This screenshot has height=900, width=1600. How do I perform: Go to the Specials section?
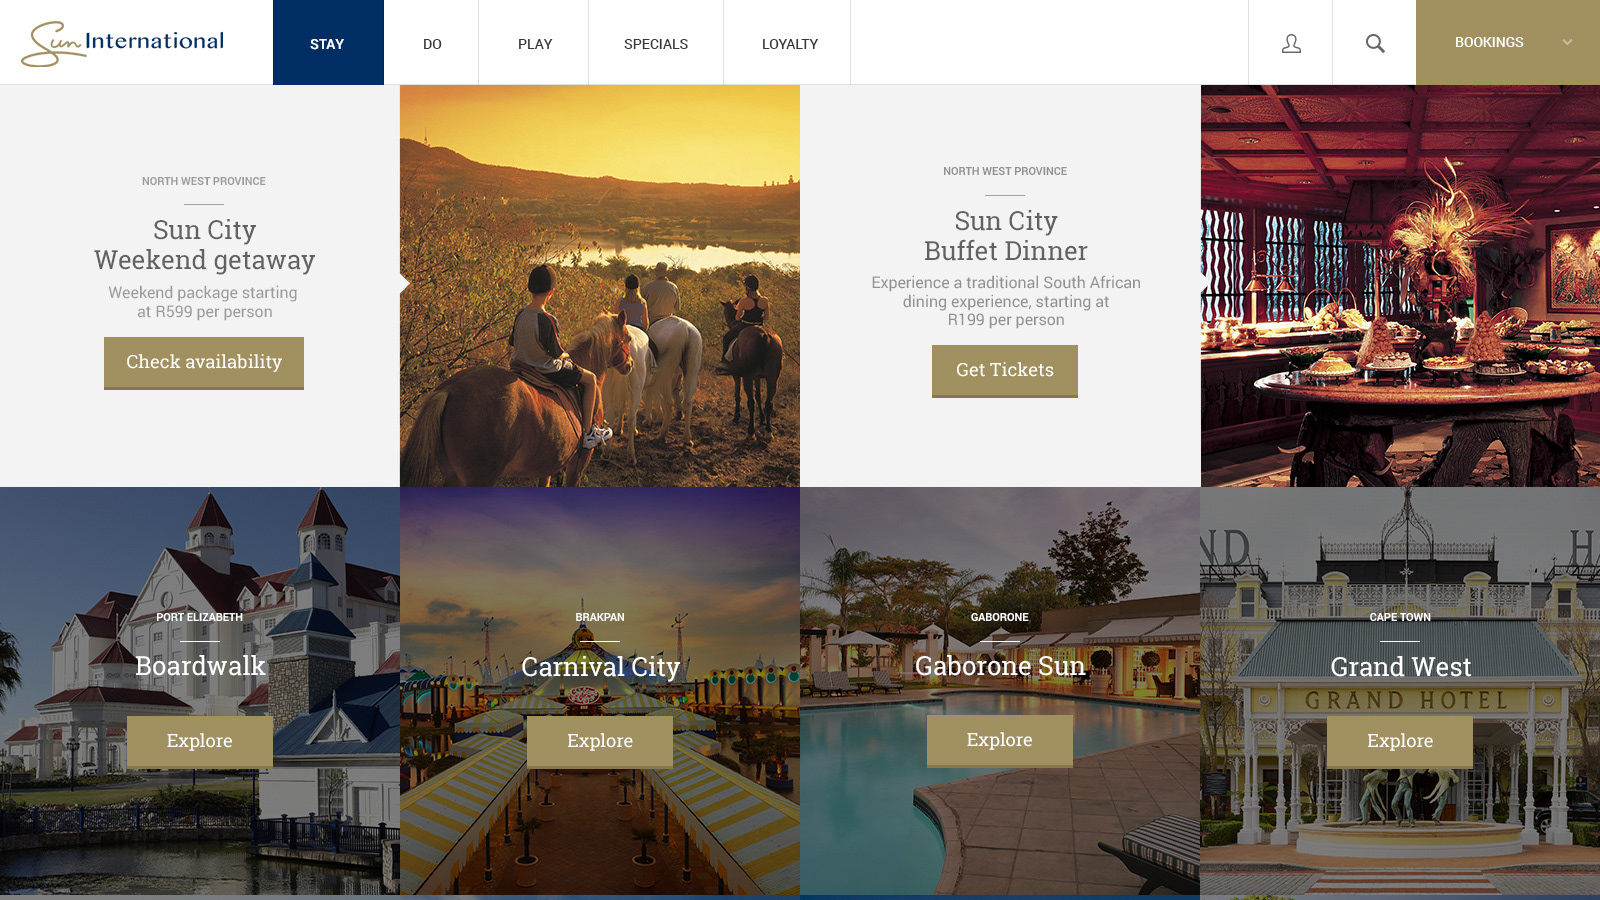tap(656, 43)
